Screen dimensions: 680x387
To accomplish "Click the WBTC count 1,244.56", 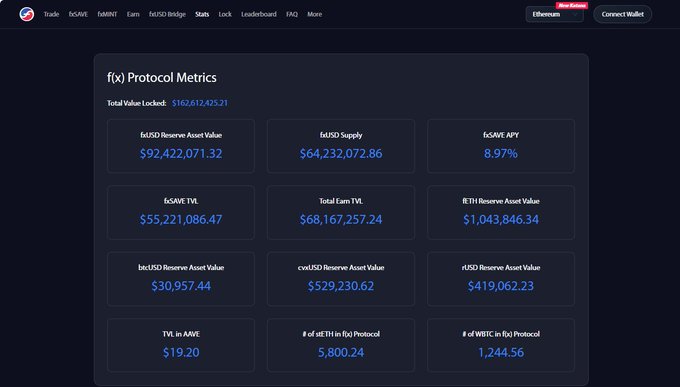I will (x=501, y=352).
